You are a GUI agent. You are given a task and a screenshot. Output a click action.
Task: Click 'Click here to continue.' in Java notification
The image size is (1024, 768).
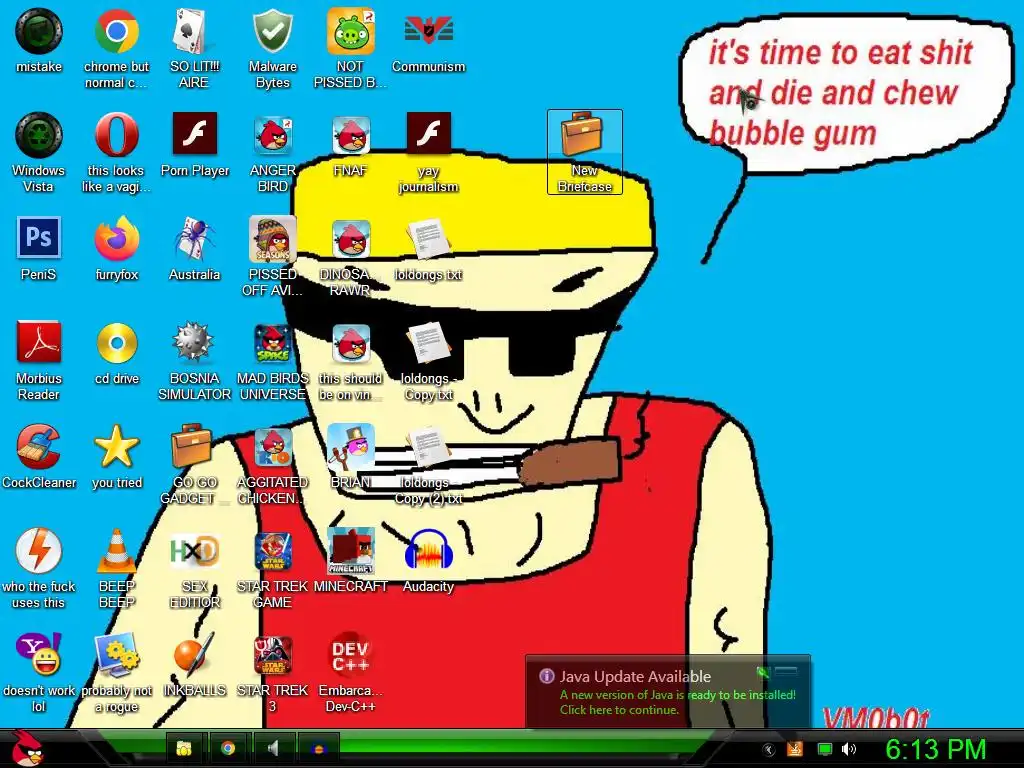pos(618,710)
